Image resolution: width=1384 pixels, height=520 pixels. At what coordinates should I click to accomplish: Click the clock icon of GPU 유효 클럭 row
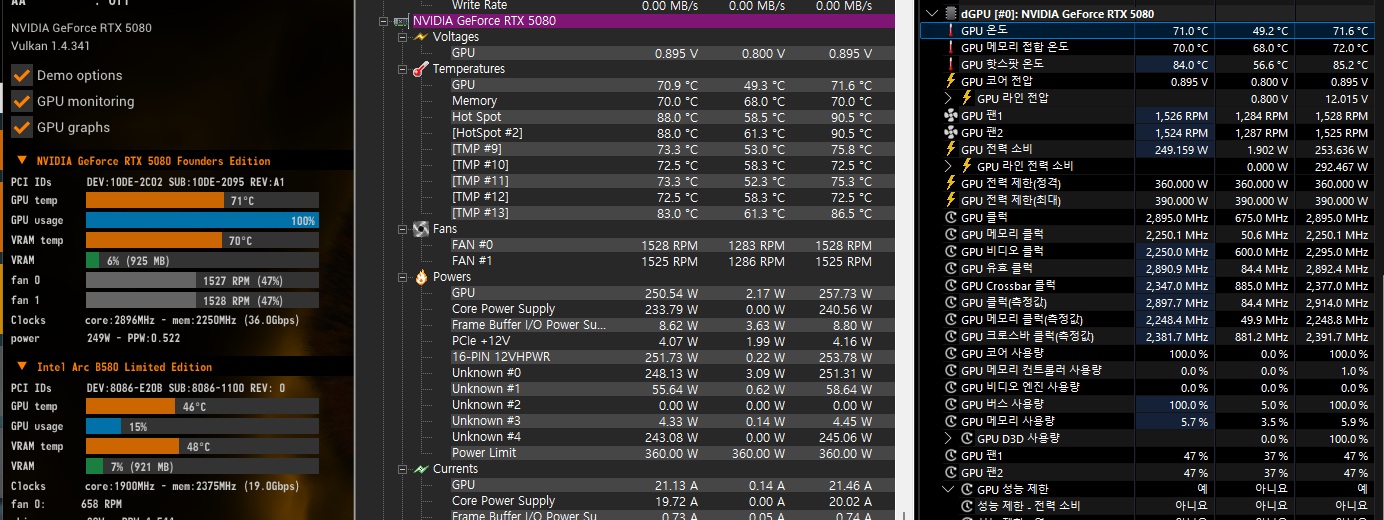pos(950,268)
